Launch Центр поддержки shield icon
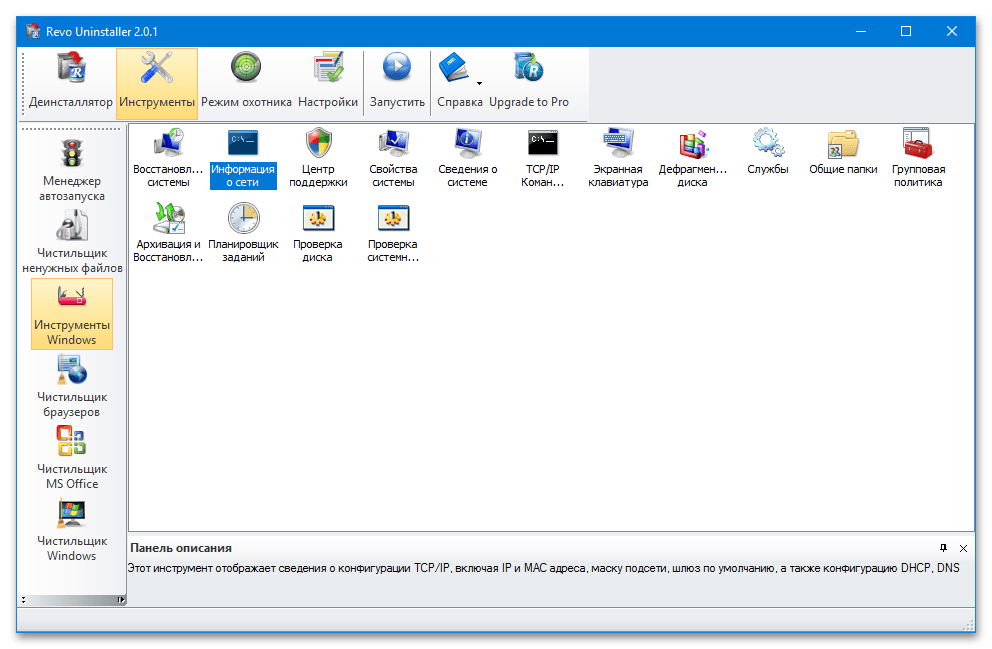 point(319,157)
